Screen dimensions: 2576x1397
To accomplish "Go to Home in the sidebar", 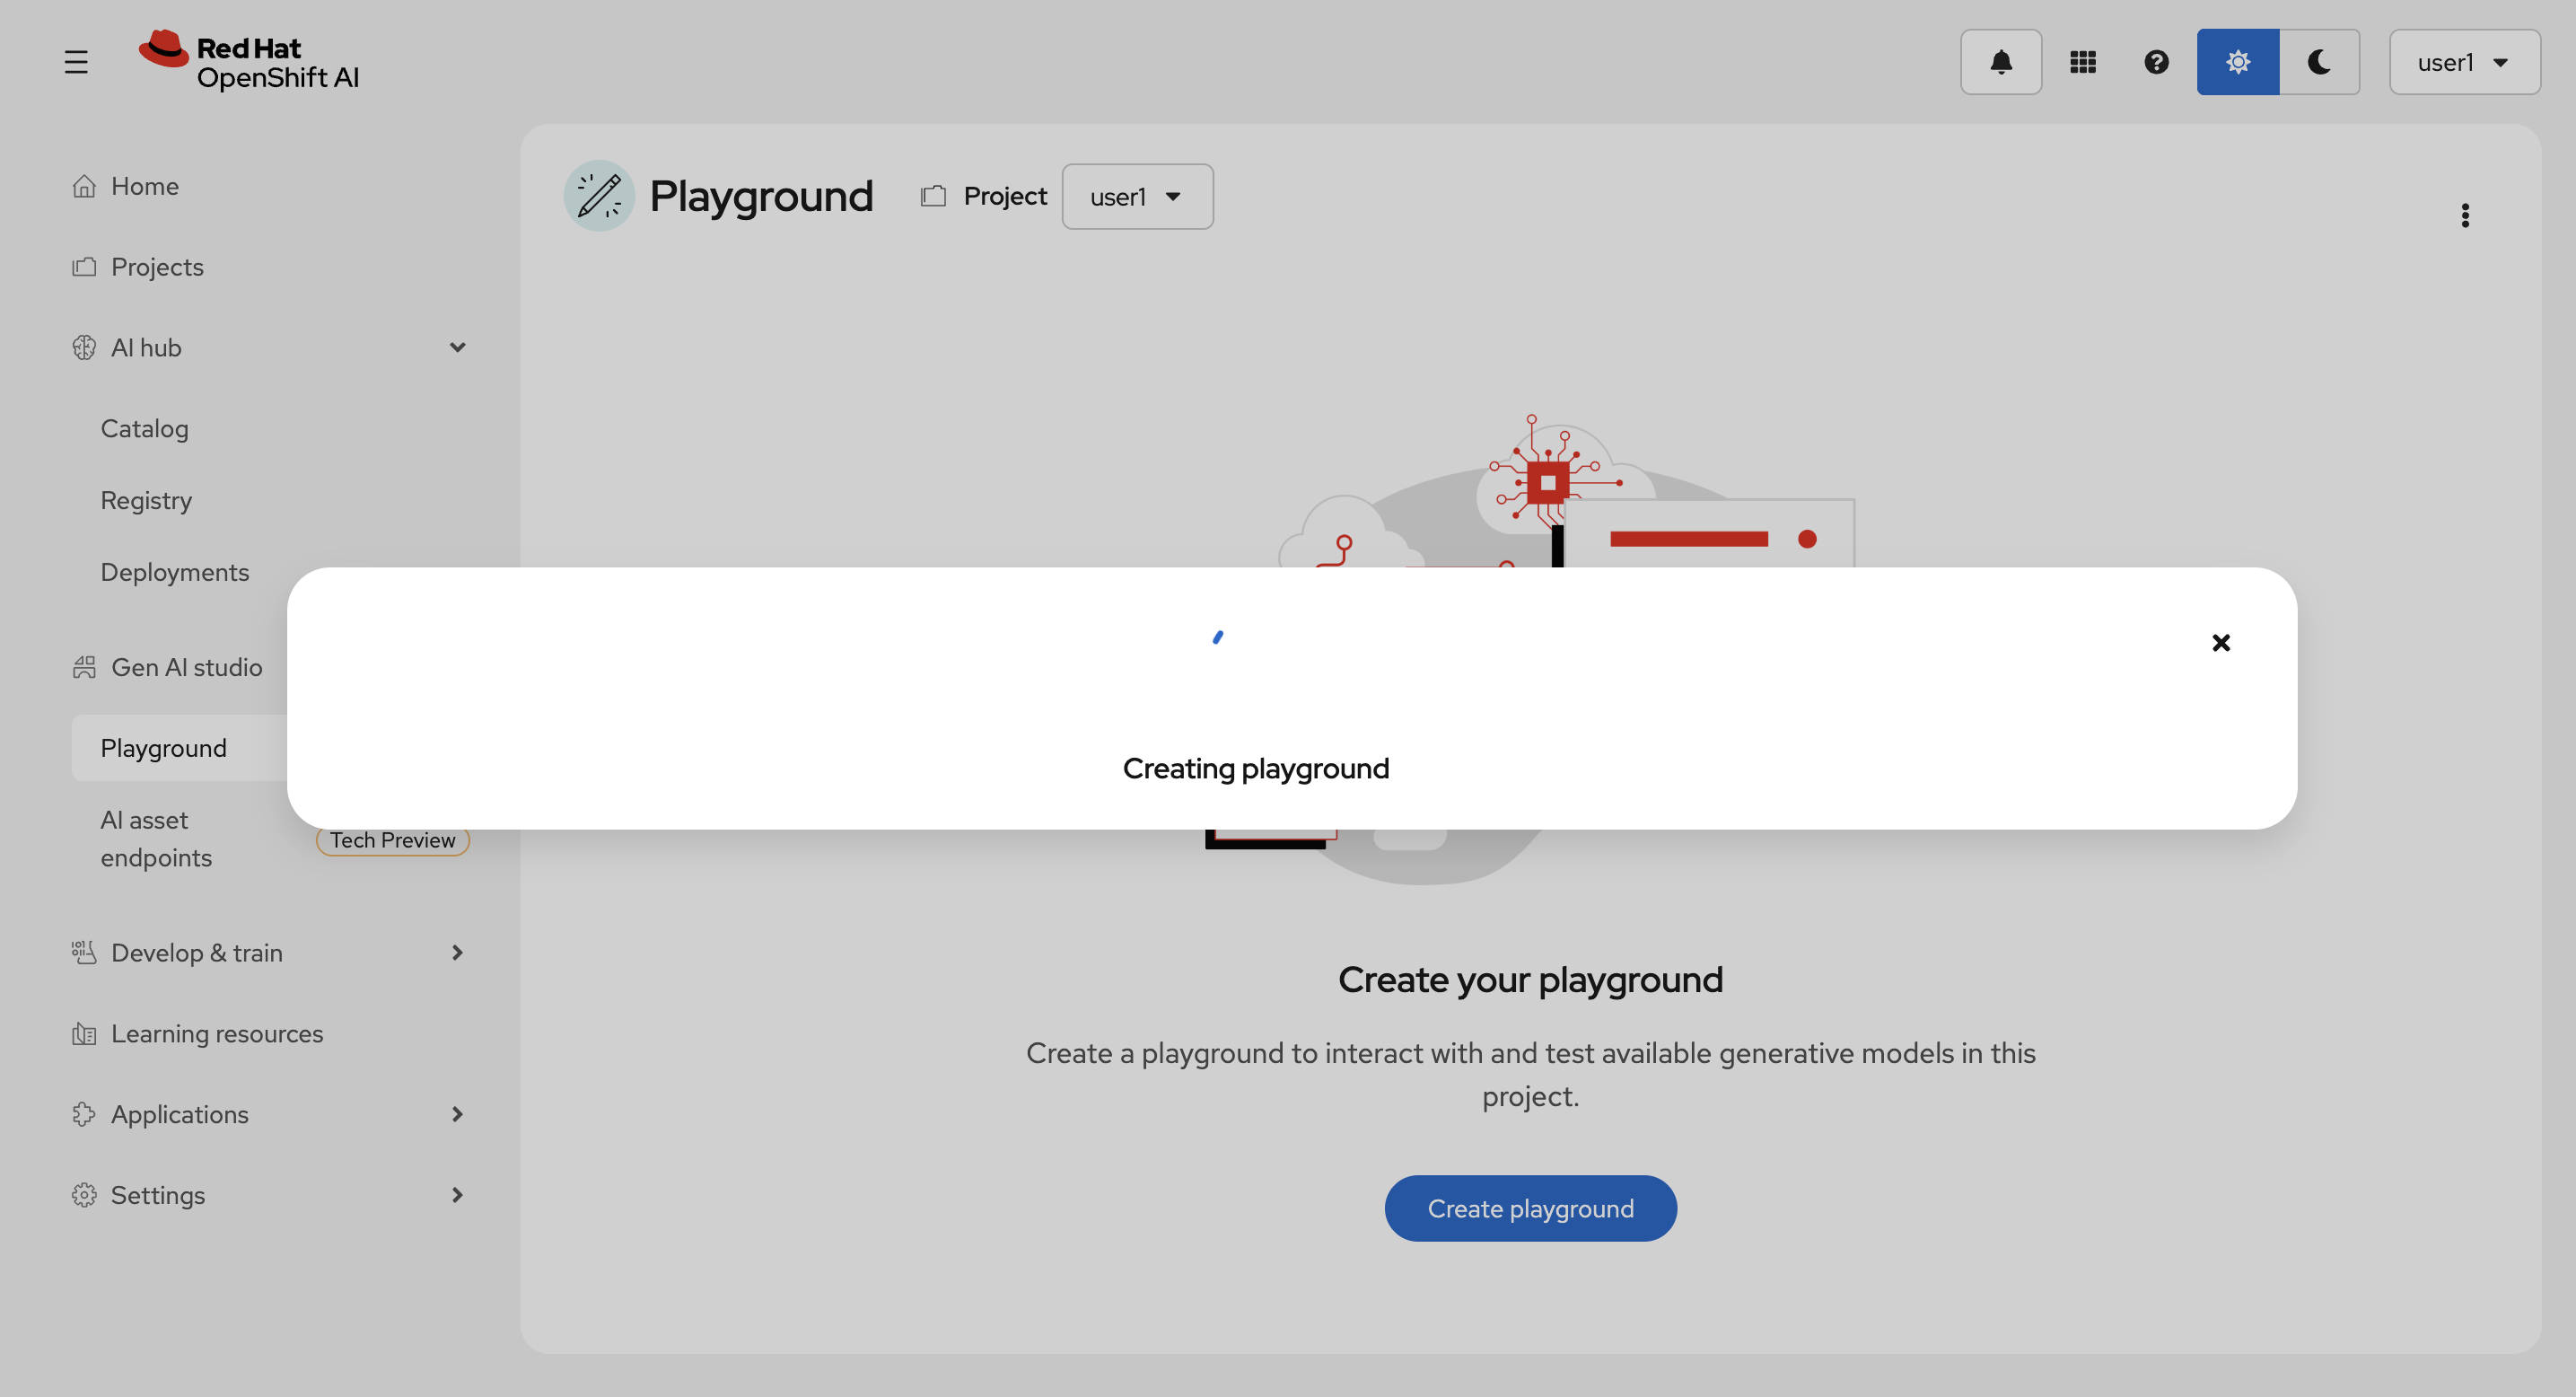I will (144, 186).
